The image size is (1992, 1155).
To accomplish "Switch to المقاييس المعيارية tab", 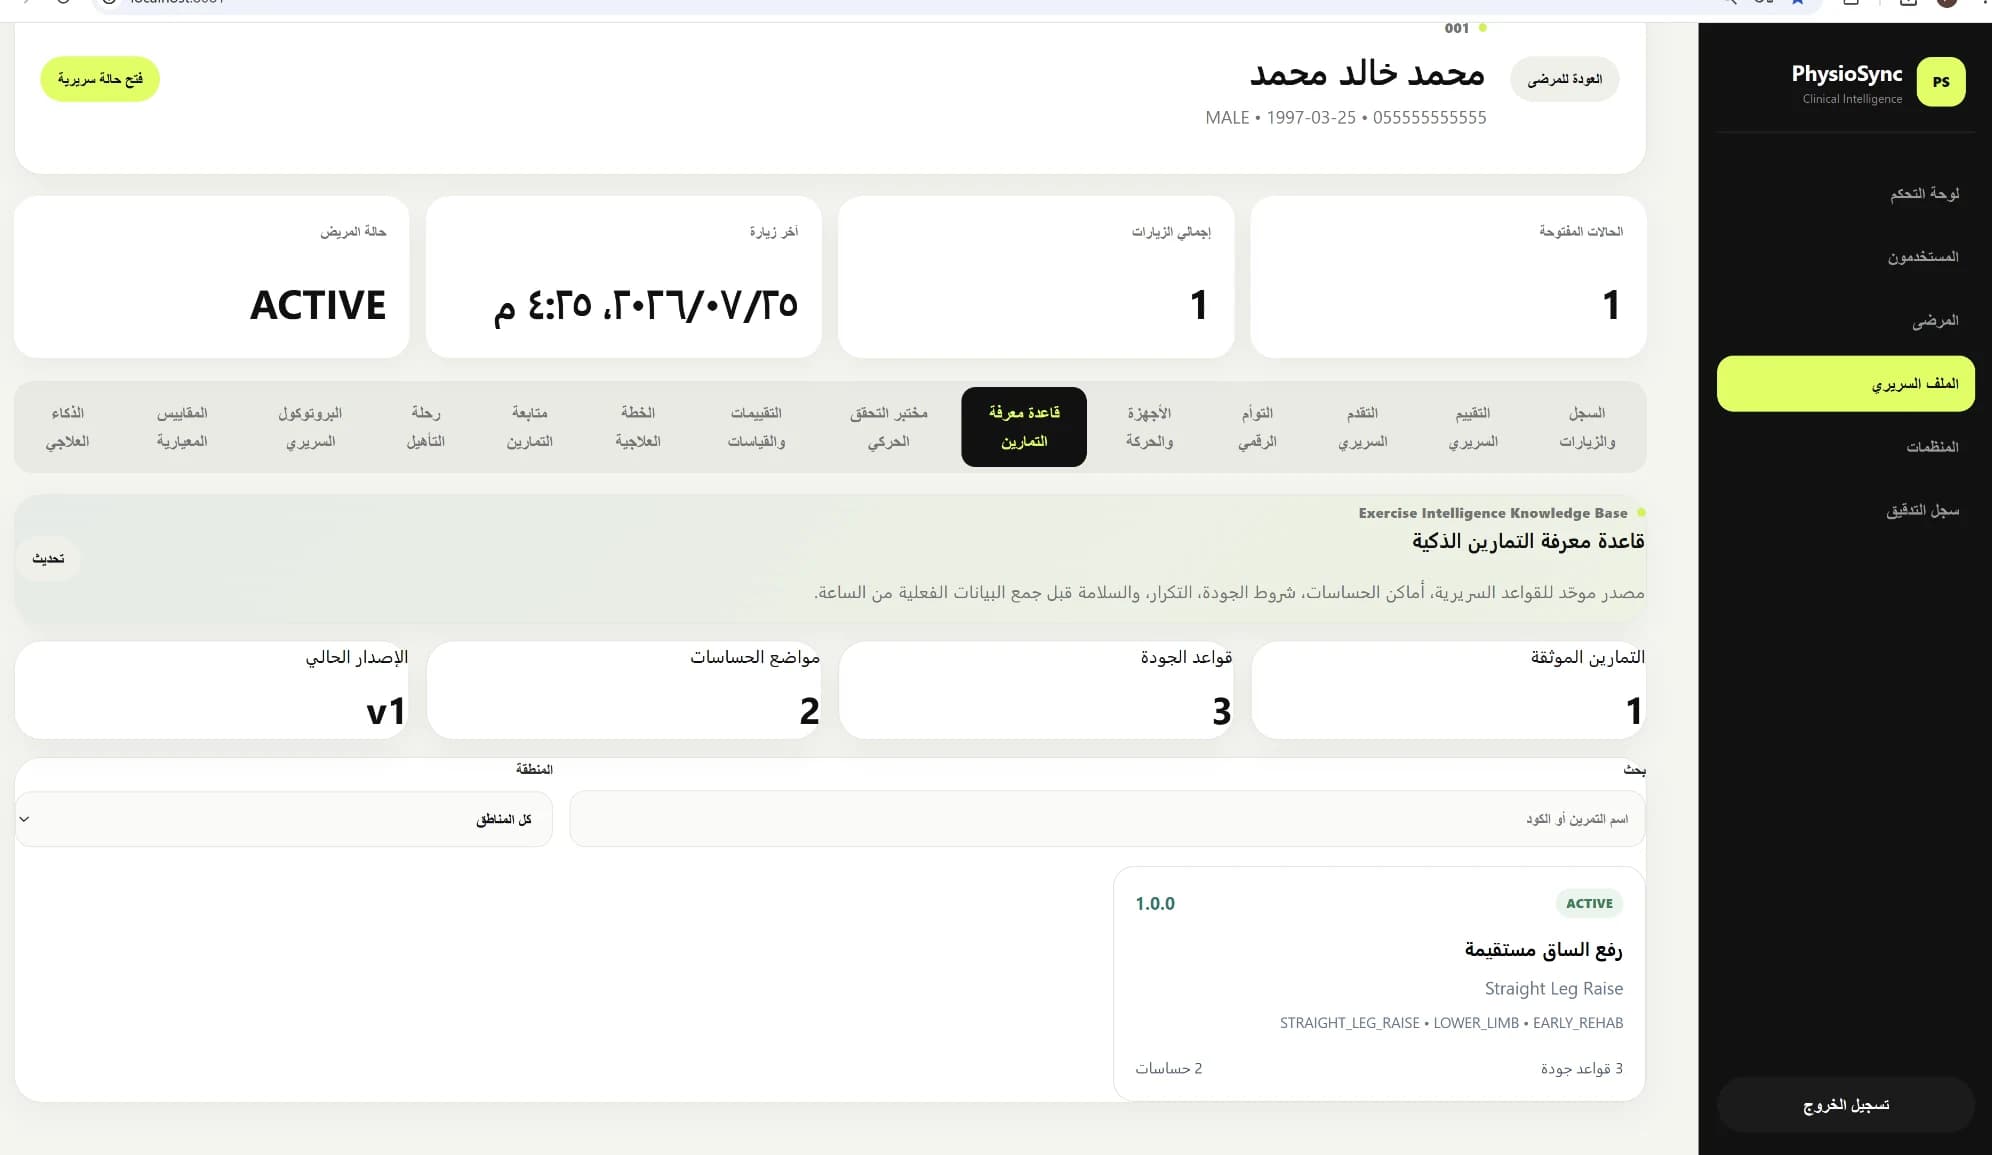I will 182,427.
